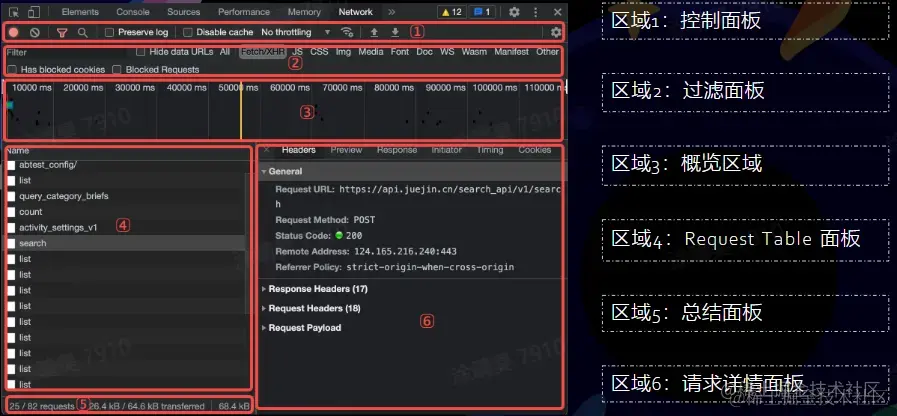Image resolution: width=897 pixels, height=416 pixels.
Task: Check Blocked Requests
Action: 117,69
